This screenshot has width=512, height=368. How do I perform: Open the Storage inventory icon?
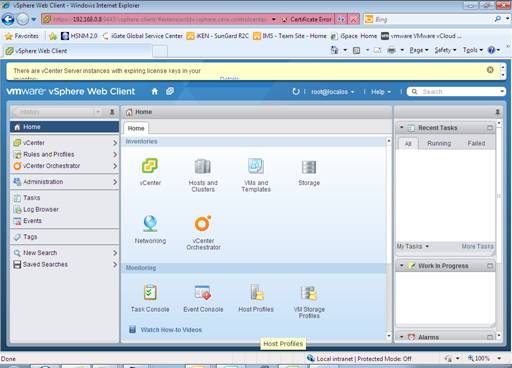coord(309,167)
